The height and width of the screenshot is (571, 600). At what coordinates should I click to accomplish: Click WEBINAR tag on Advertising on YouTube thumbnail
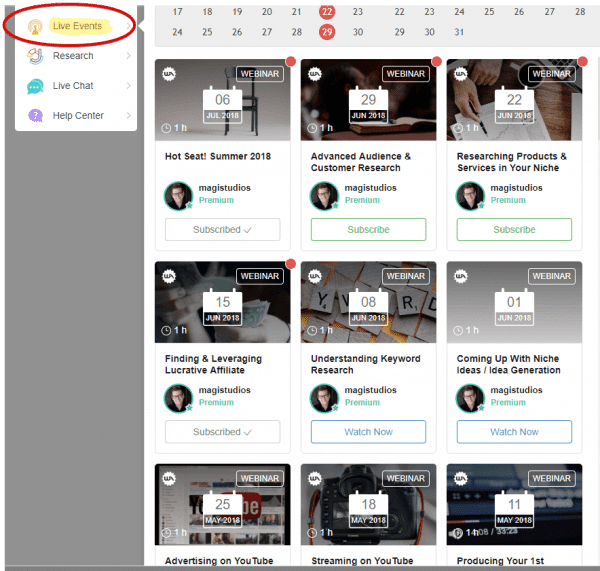(x=260, y=478)
